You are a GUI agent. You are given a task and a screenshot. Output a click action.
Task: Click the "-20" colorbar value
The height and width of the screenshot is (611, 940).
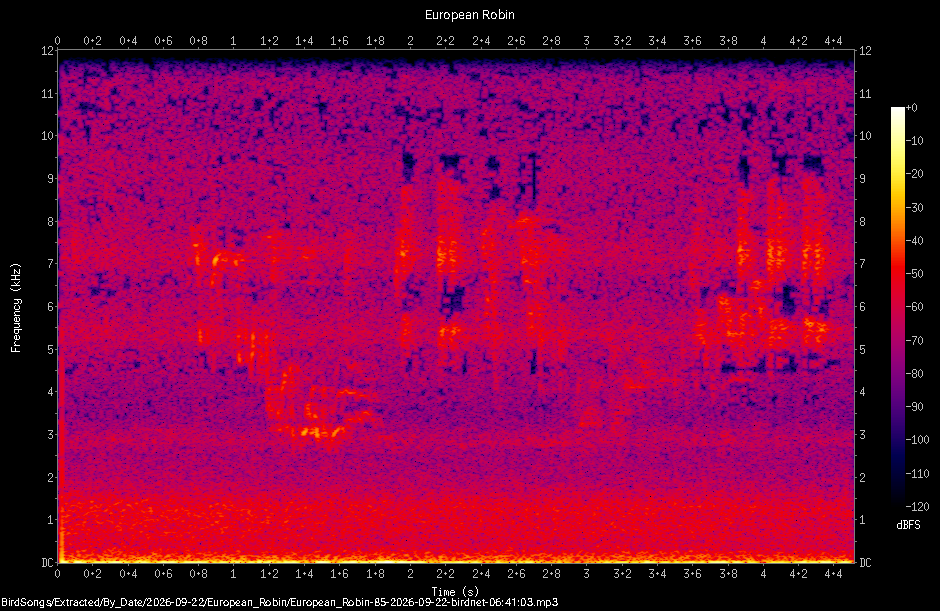tap(914, 174)
